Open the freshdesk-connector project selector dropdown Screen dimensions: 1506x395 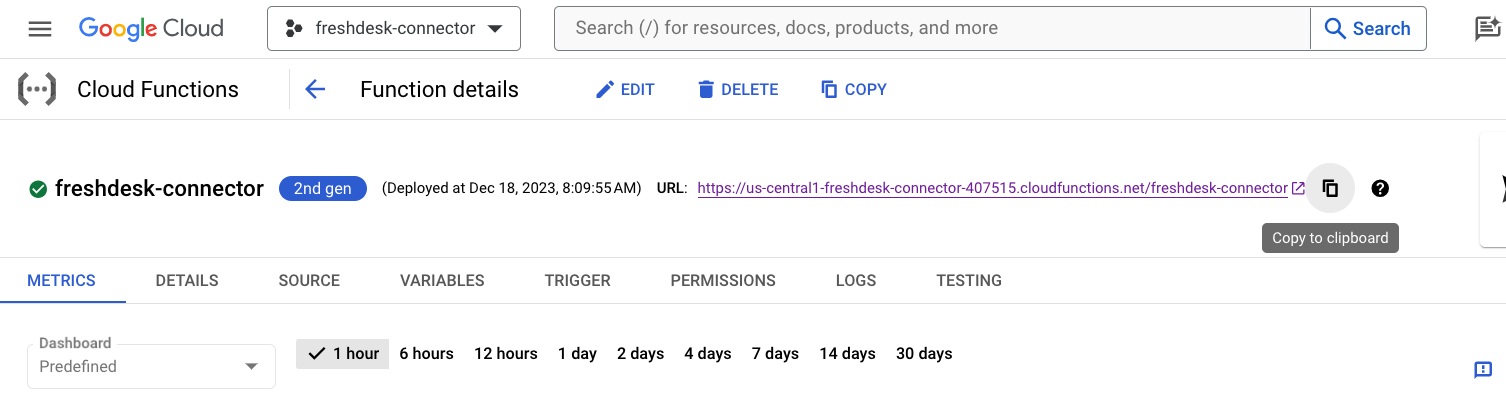click(394, 29)
